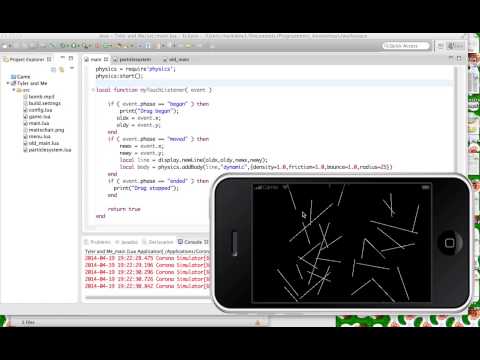The image size is (480, 360).
Task: Click the first Corona Simulator console log line
Action: (148, 258)
